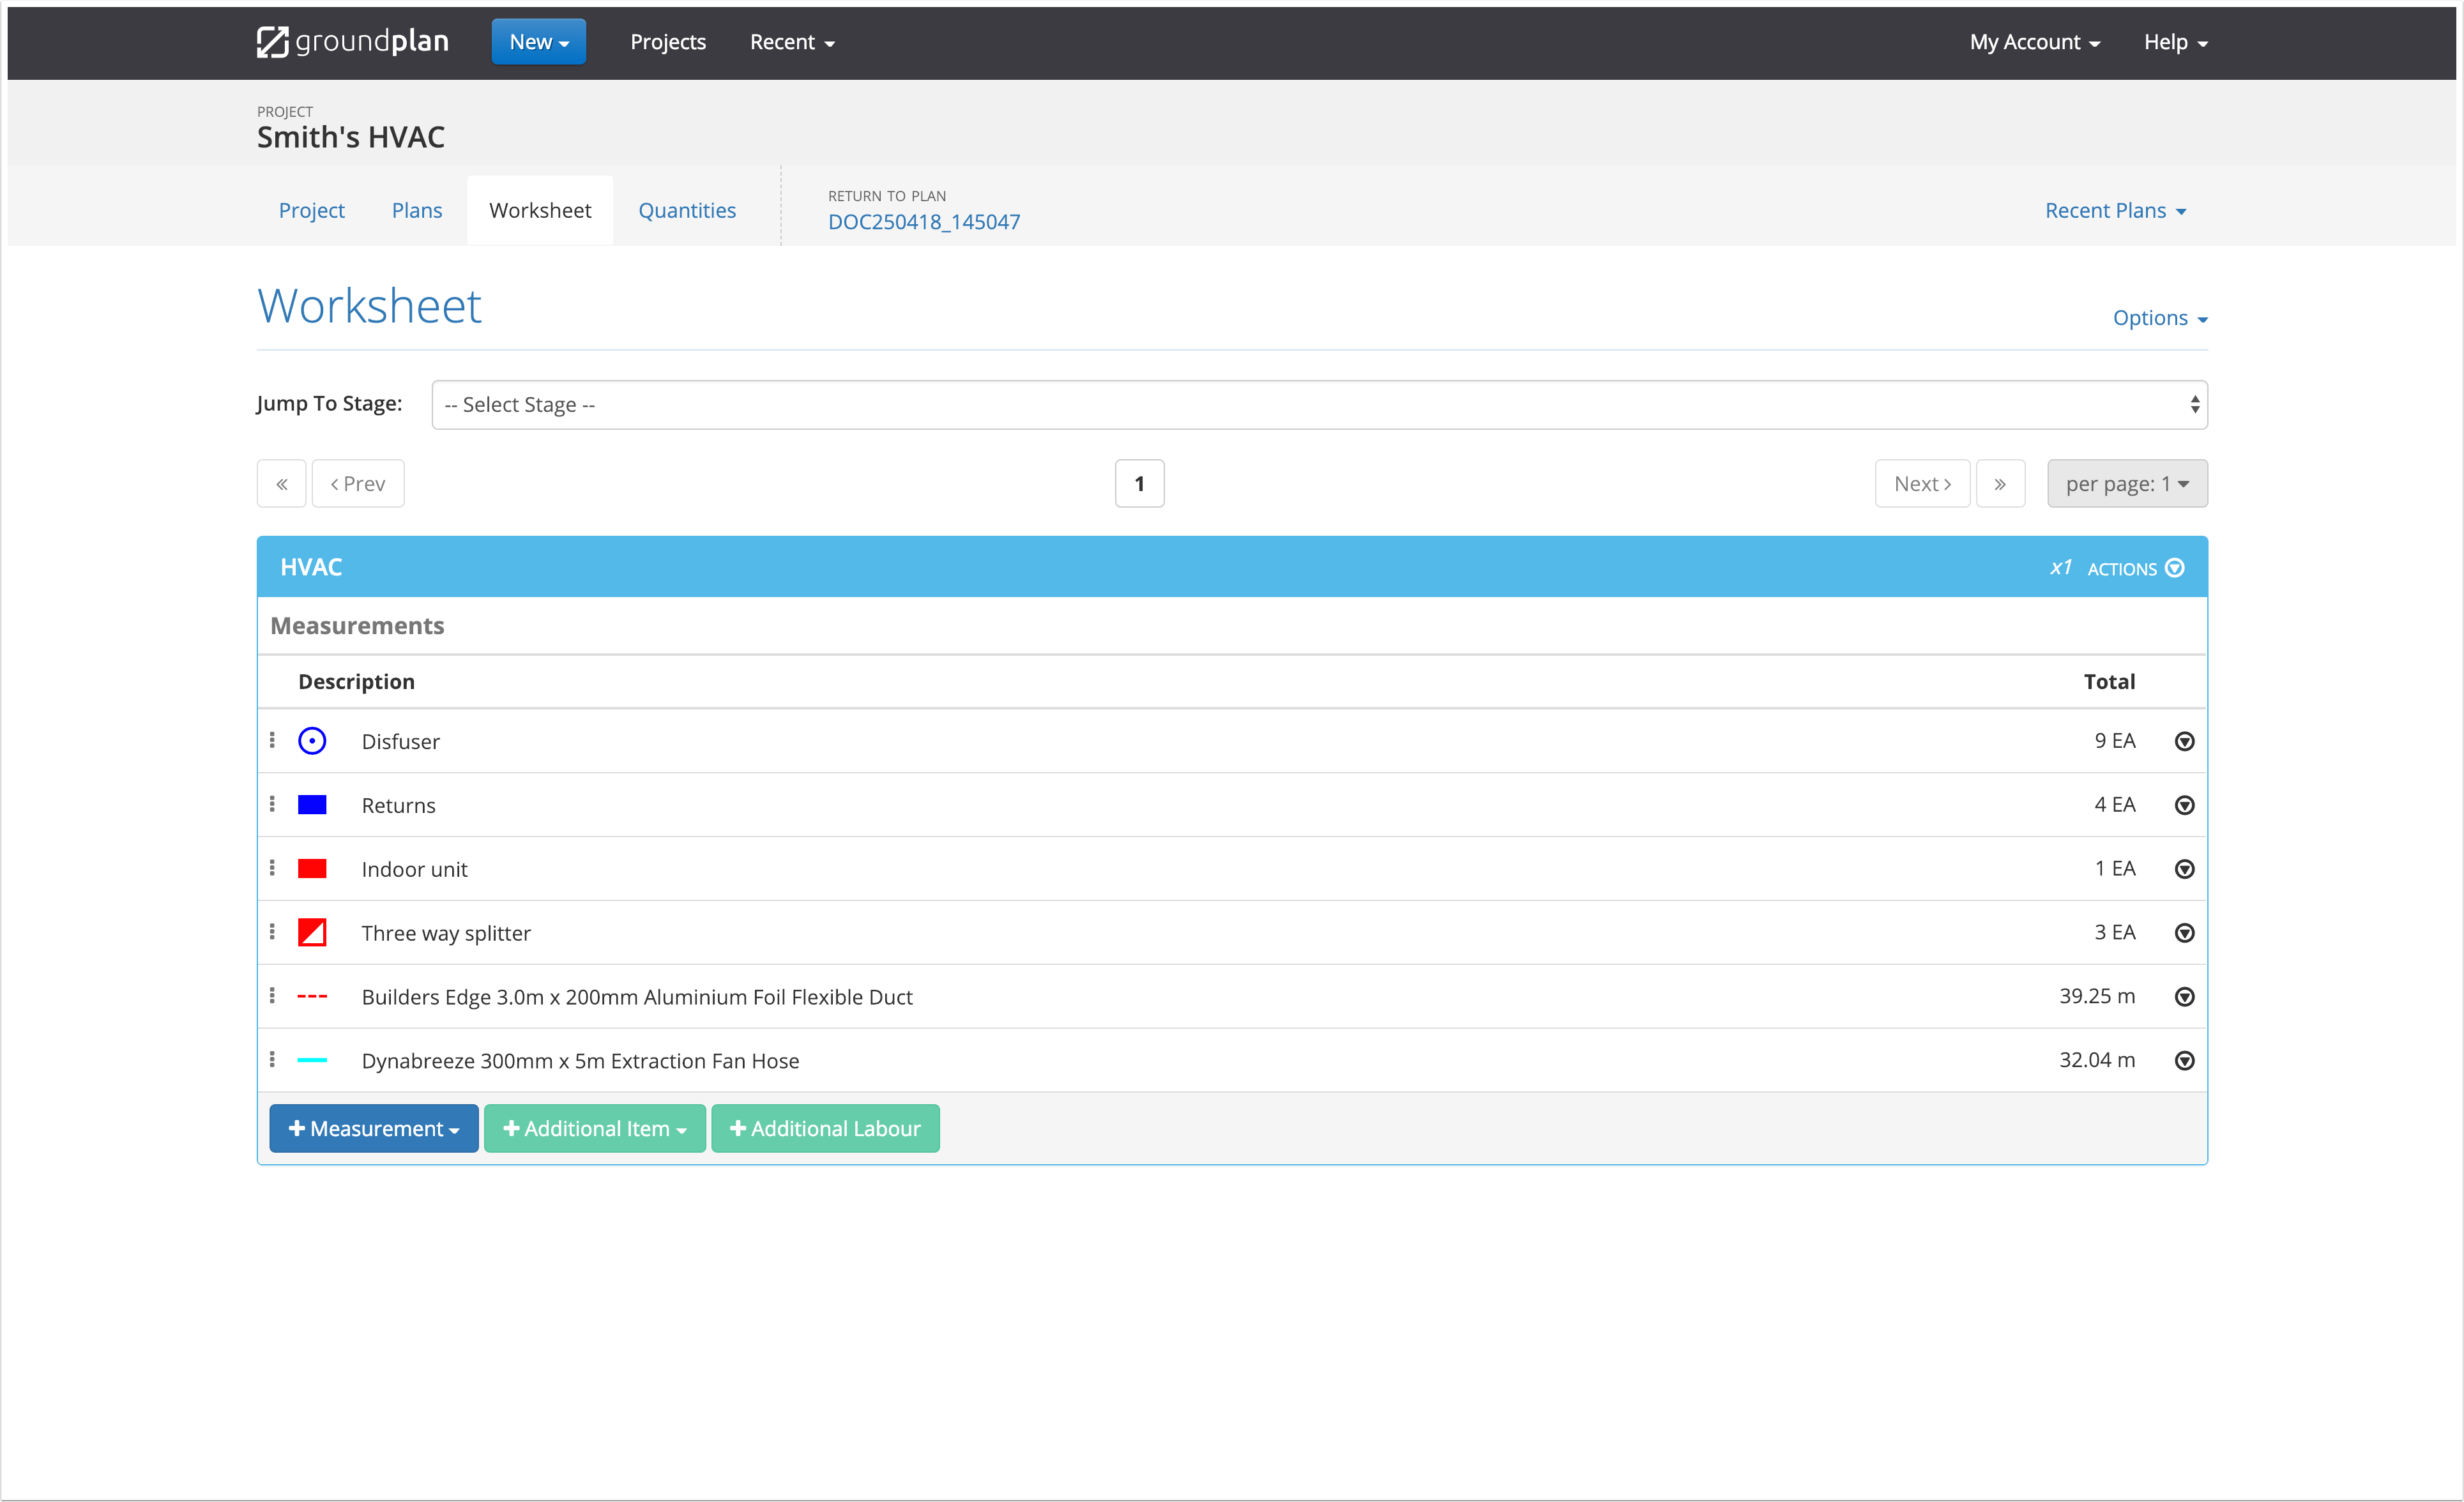2464x1502 pixels.
Task: Click Three way splitter drag handle
Action: click(x=272, y=932)
